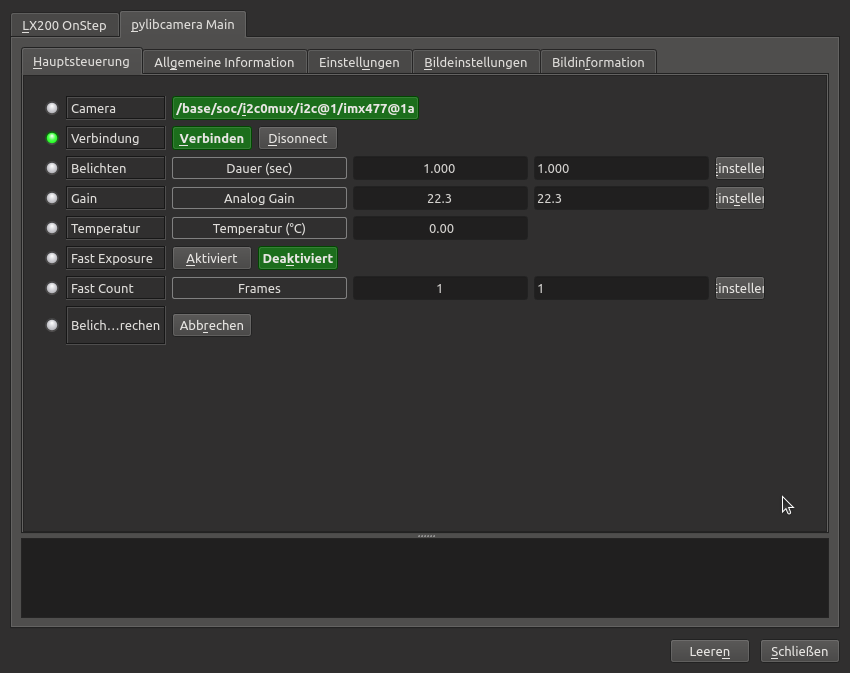Click the Fast Count status light
850x673 pixels.
(x=52, y=288)
